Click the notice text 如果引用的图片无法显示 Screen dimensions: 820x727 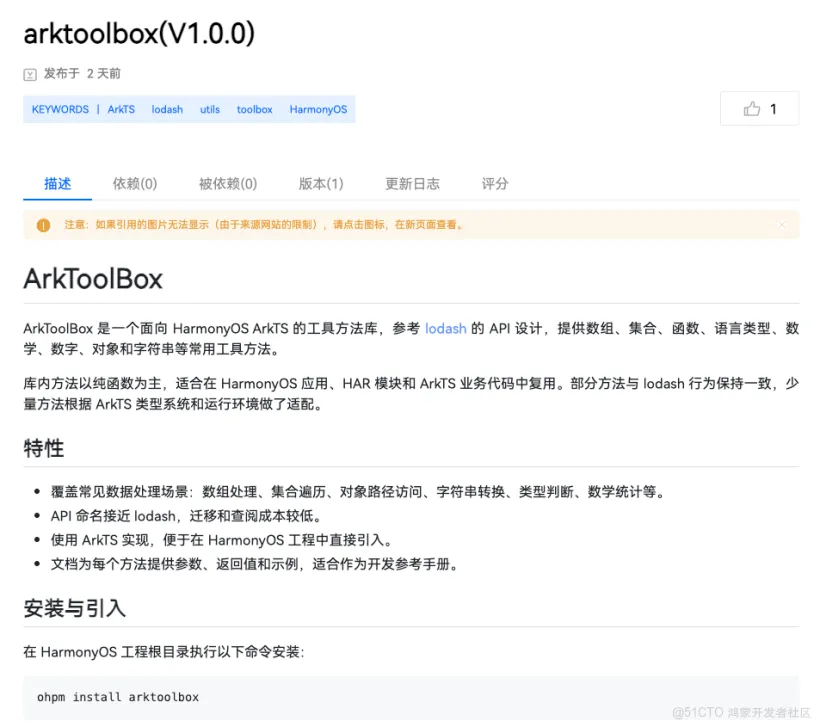point(264,225)
